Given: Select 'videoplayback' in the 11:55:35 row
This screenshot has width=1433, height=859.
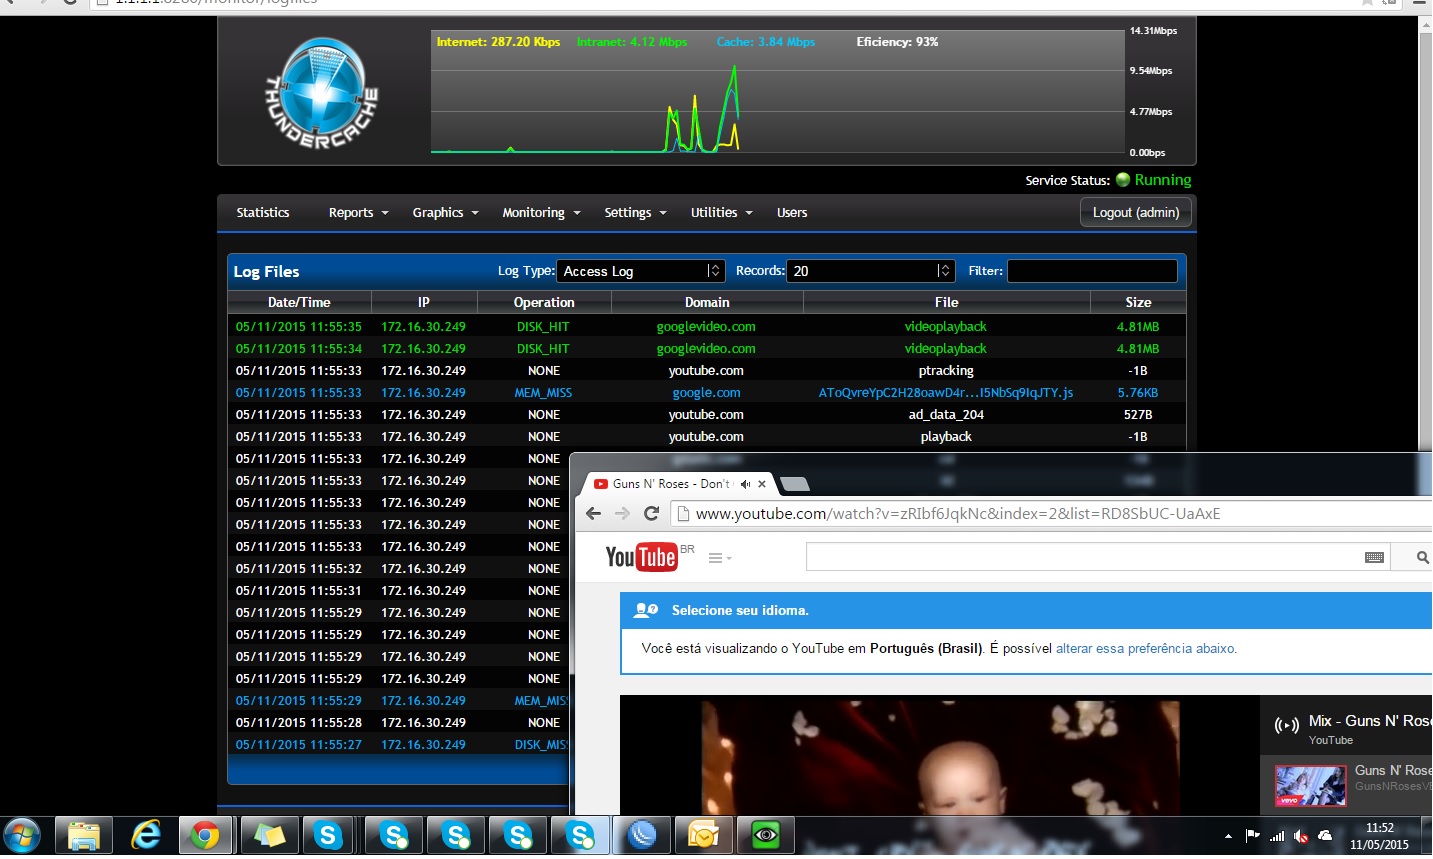Looking at the screenshot, I should point(945,327).
